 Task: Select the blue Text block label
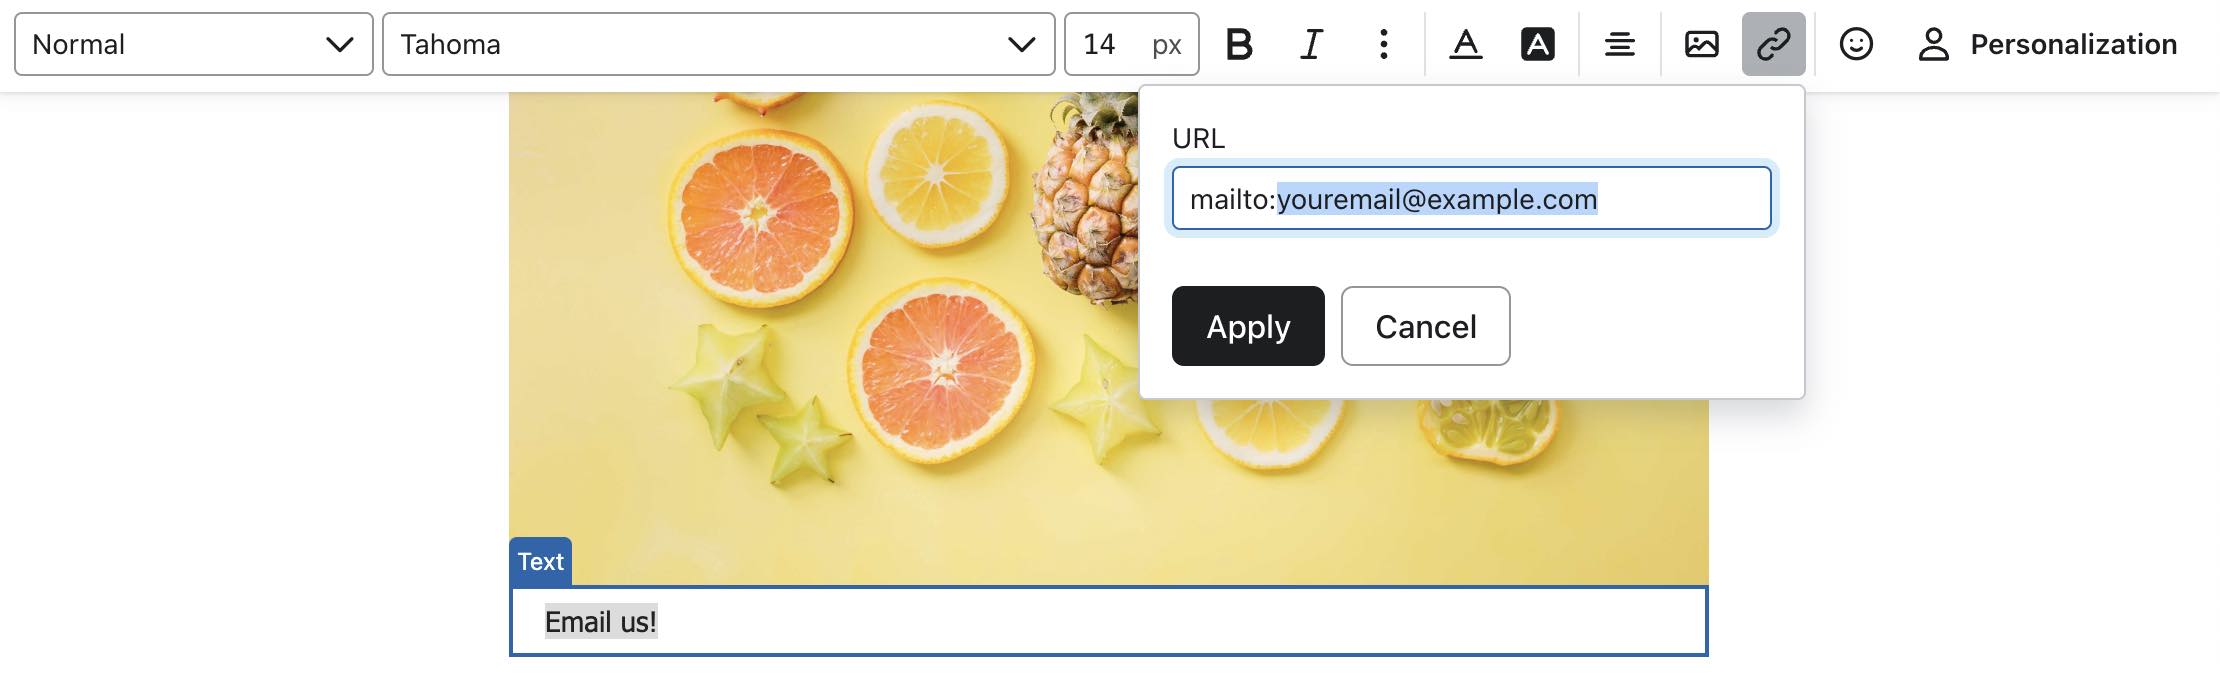pyautogui.click(x=540, y=561)
